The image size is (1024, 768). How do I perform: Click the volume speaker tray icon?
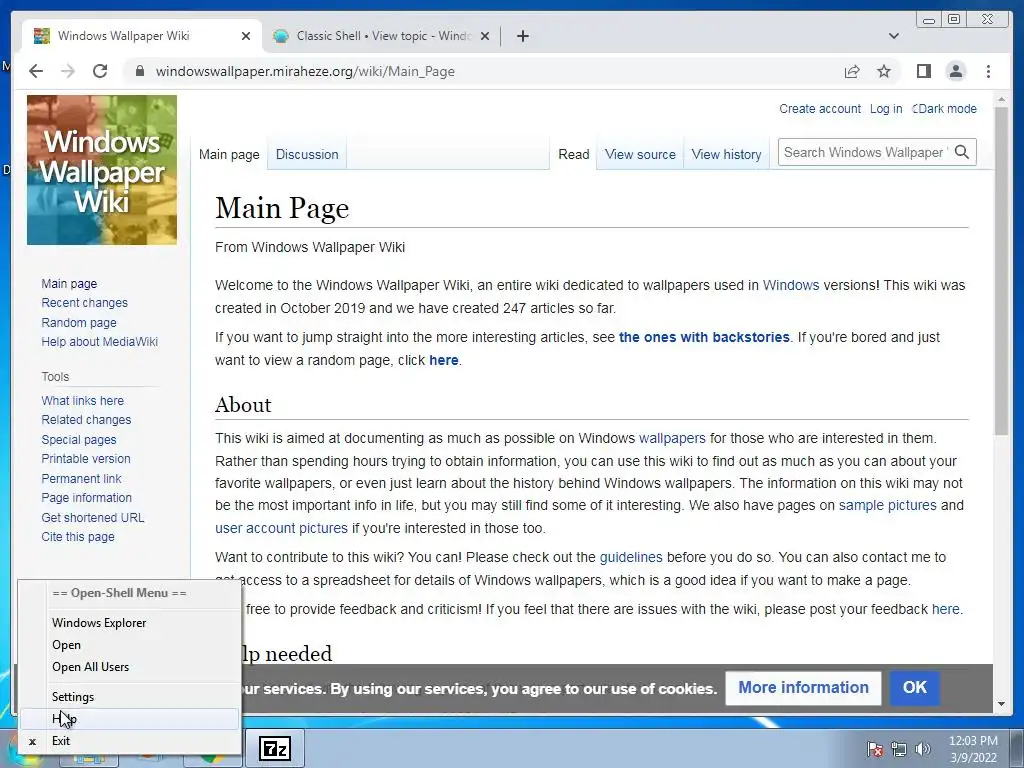click(922, 749)
